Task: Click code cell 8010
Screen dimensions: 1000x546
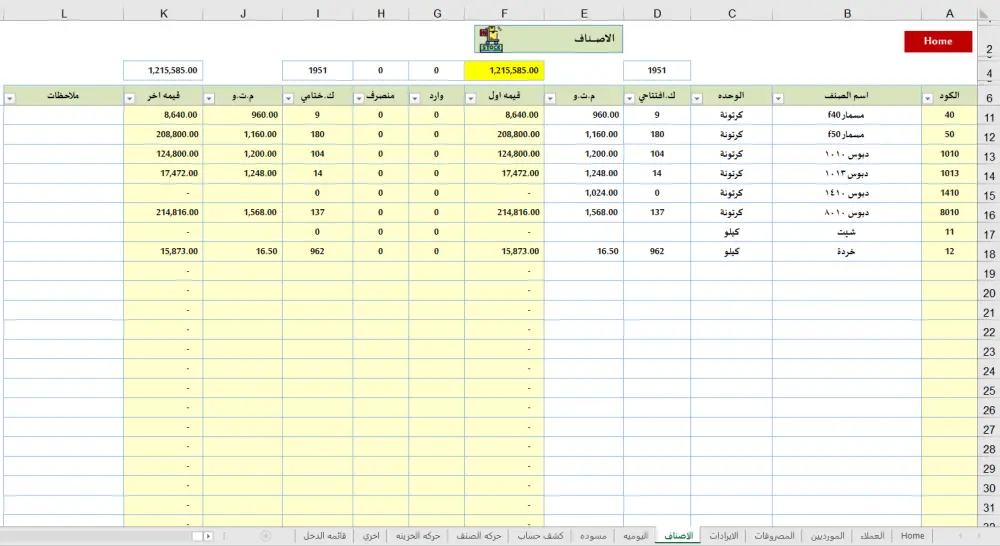Action: [x=950, y=212]
